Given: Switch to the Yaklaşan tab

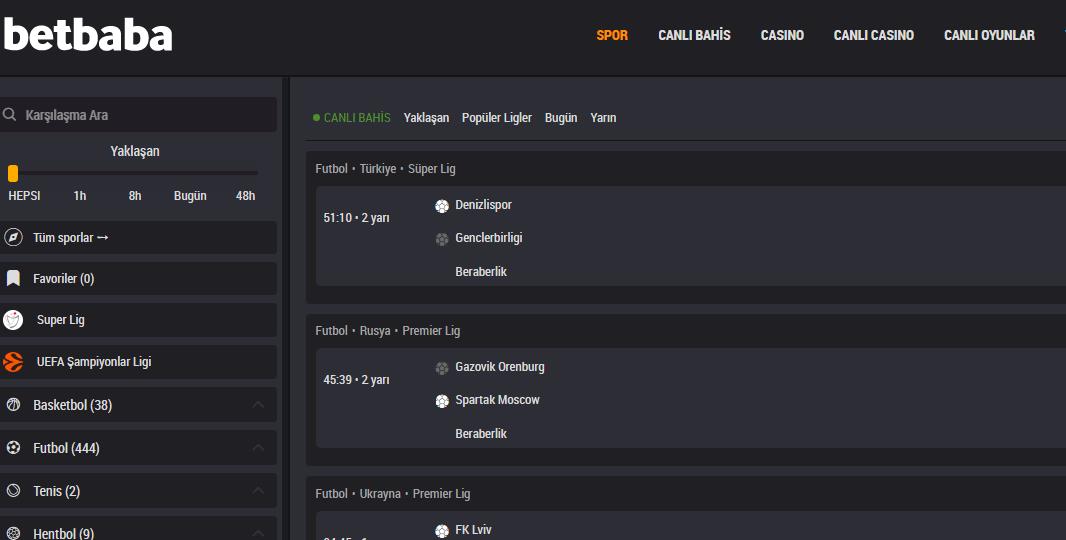Looking at the screenshot, I should [x=426, y=118].
